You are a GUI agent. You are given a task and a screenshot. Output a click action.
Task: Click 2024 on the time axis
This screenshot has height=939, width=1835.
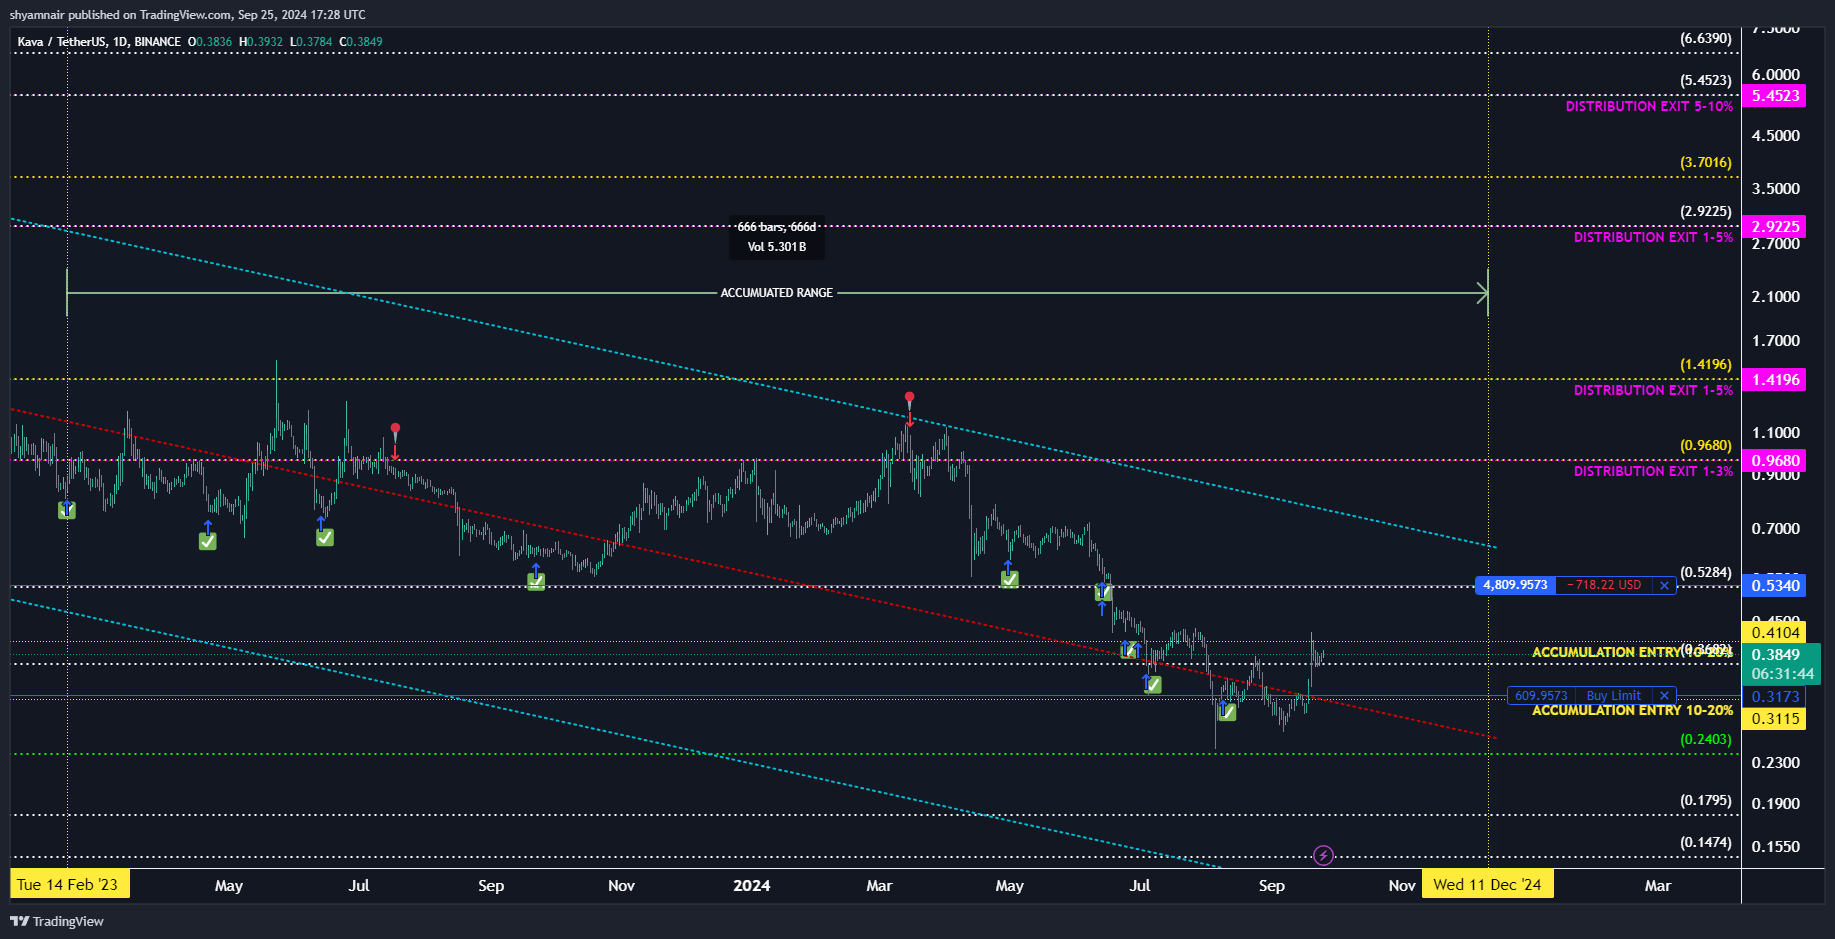pyautogui.click(x=752, y=886)
